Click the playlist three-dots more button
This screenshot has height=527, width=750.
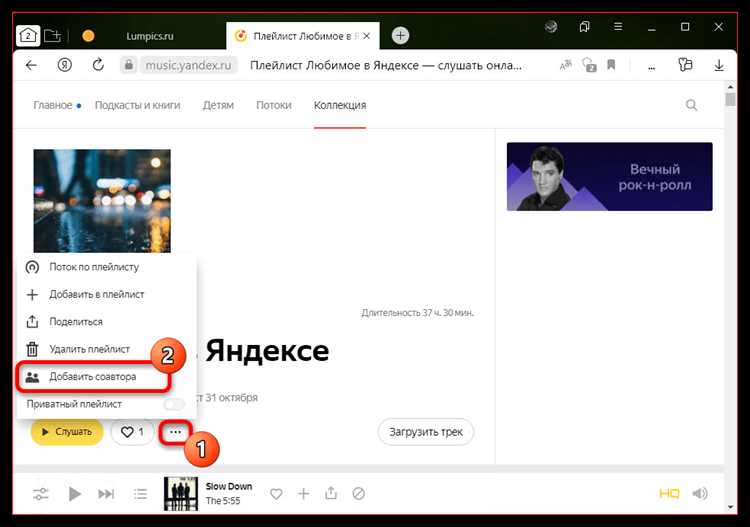(176, 432)
